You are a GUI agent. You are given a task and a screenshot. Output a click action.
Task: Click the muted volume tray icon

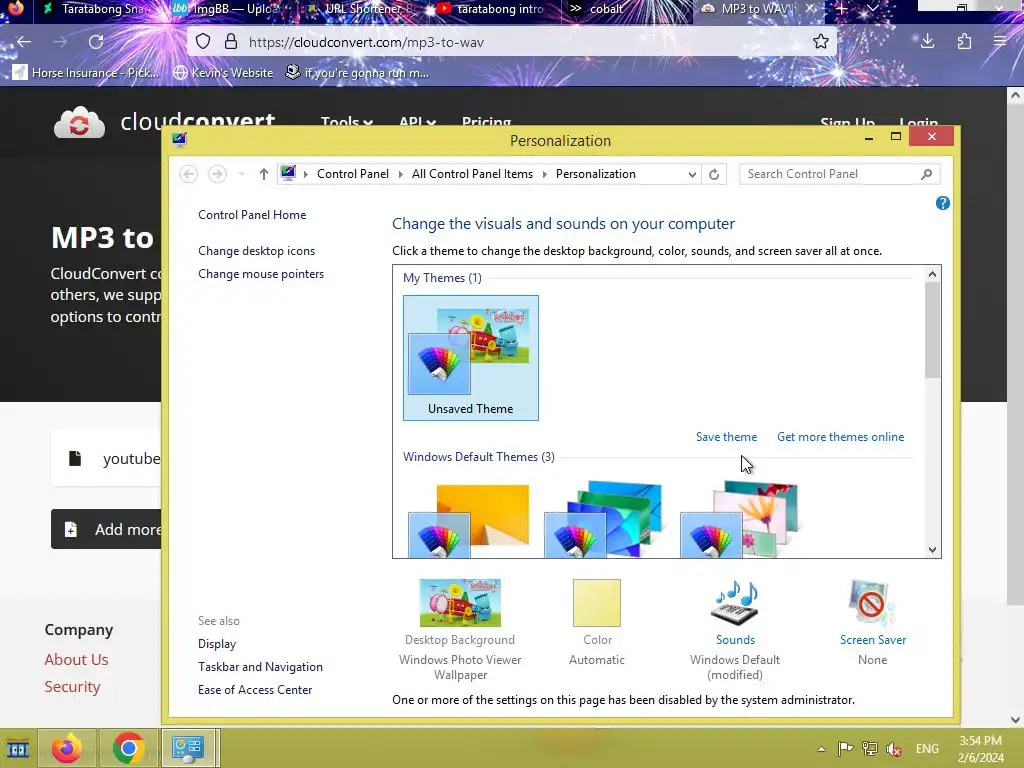click(x=893, y=748)
